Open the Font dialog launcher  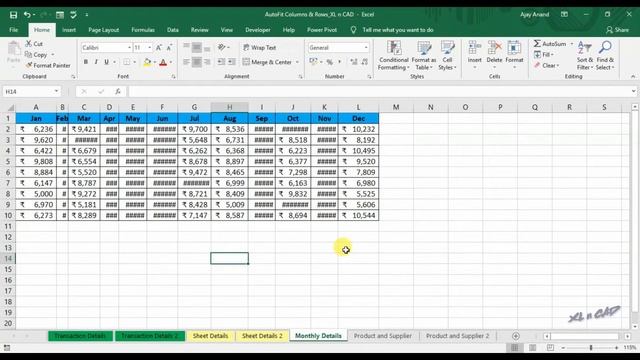(x=173, y=77)
